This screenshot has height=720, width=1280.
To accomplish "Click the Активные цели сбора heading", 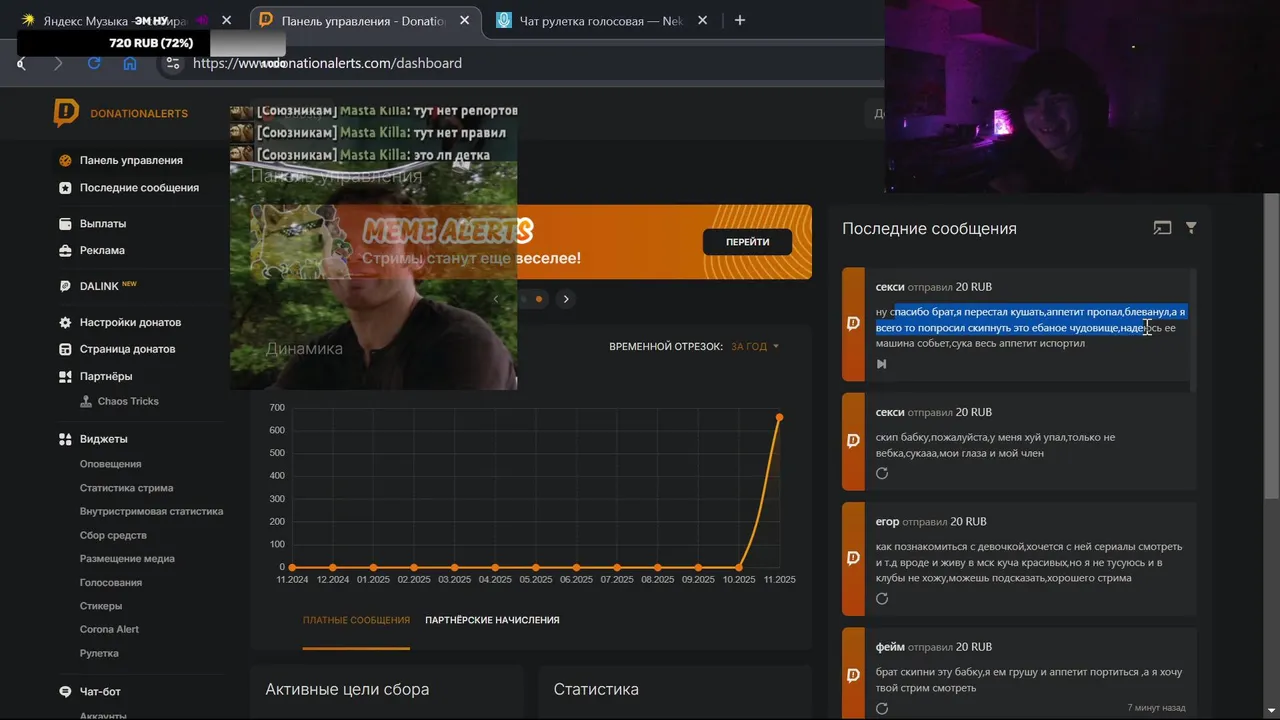I will point(347,689).
